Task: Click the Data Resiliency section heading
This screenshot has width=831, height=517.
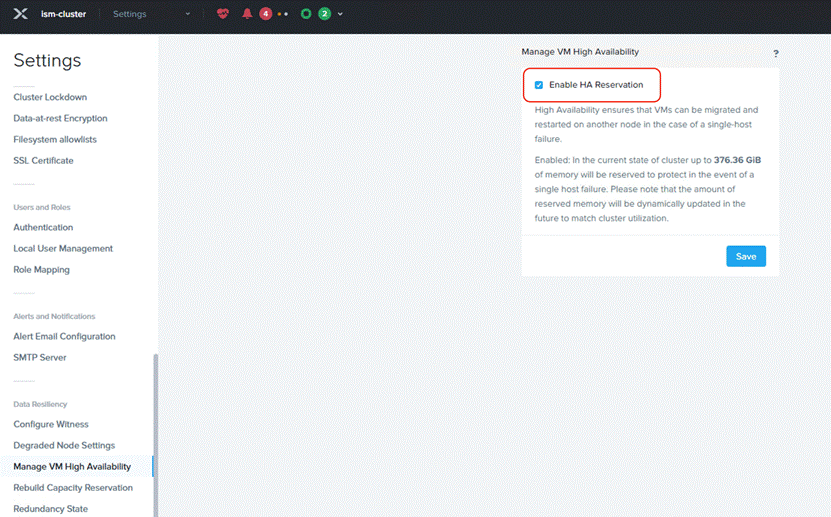Action: (40, 404)
